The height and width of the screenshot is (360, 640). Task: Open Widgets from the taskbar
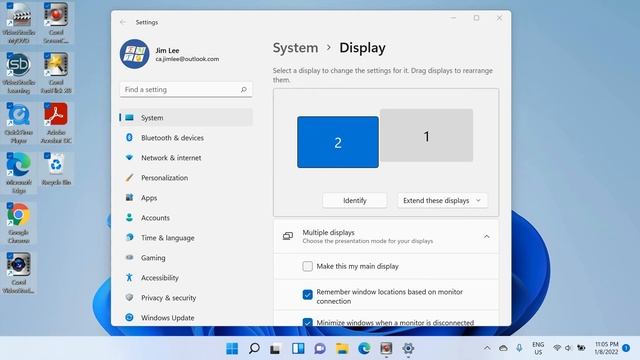coord(298,349)
